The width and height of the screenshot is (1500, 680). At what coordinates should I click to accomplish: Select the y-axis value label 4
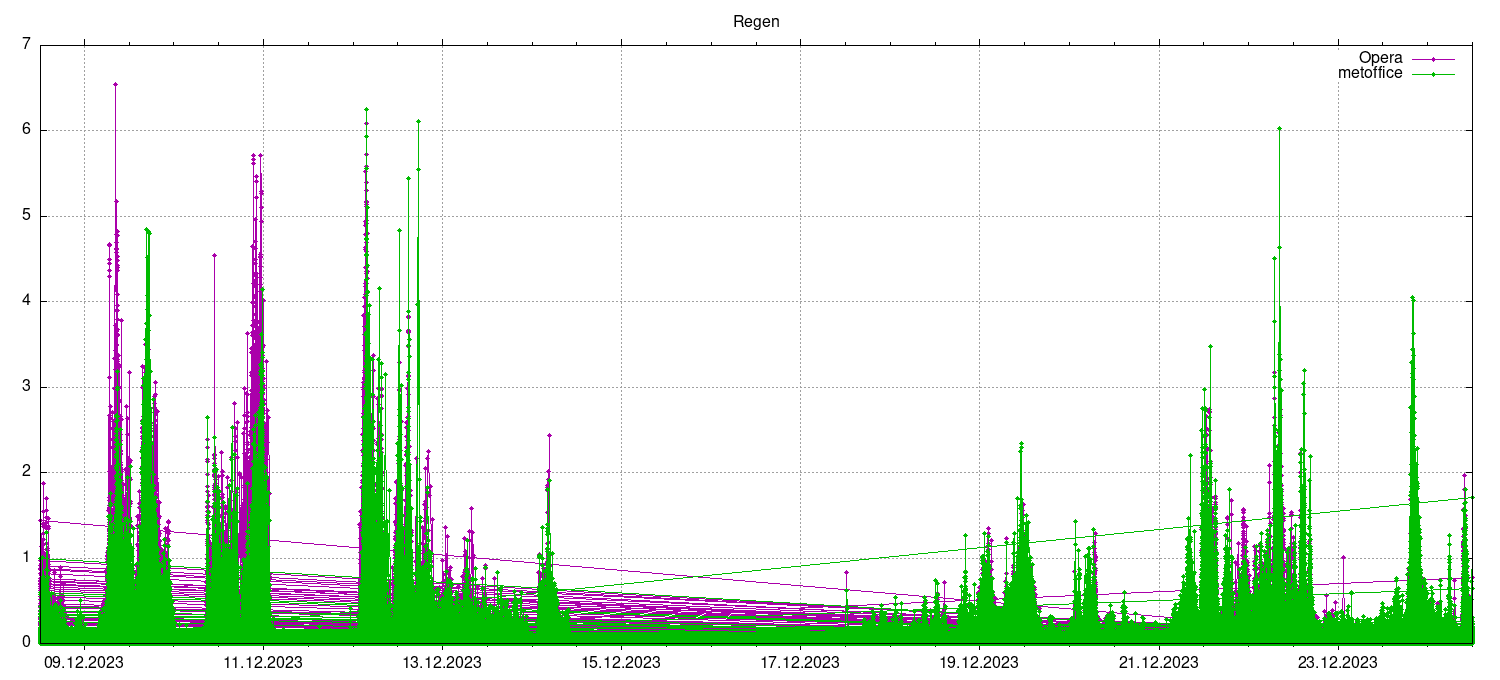26,301
